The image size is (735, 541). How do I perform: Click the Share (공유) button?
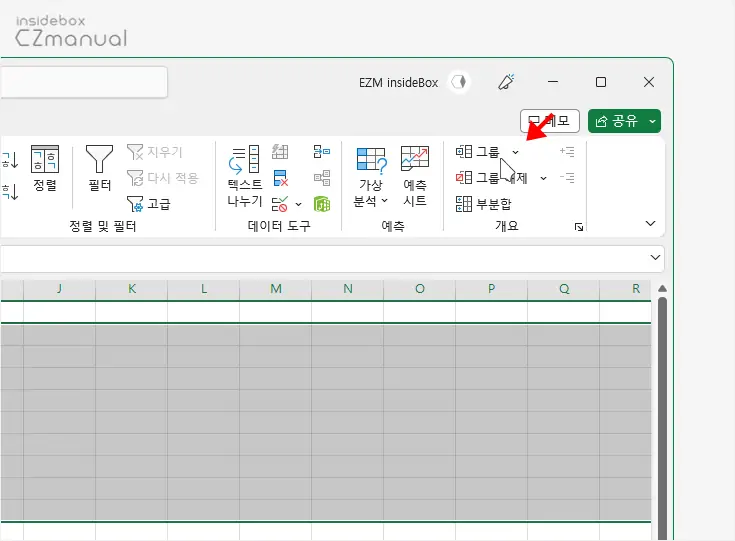click(616, 121)
